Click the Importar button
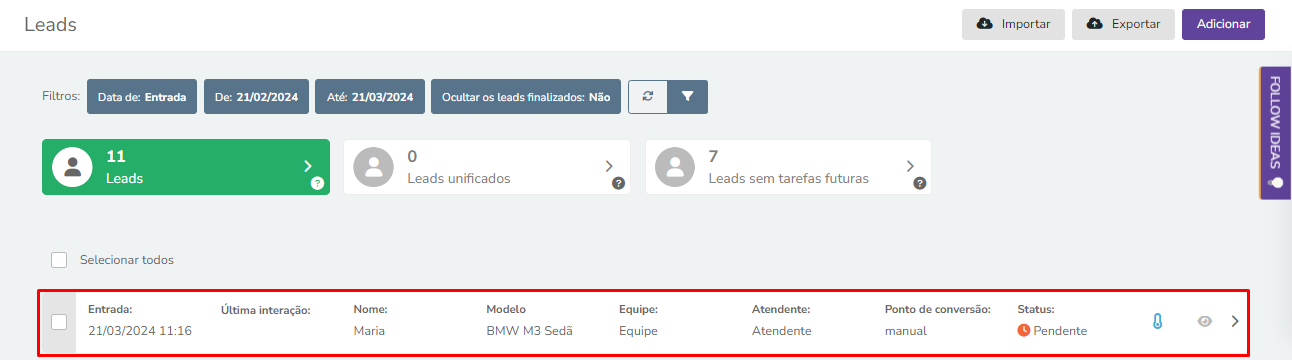This screenshot has height=360, width=1292. pyautogui.click(x=1013, y=24)
